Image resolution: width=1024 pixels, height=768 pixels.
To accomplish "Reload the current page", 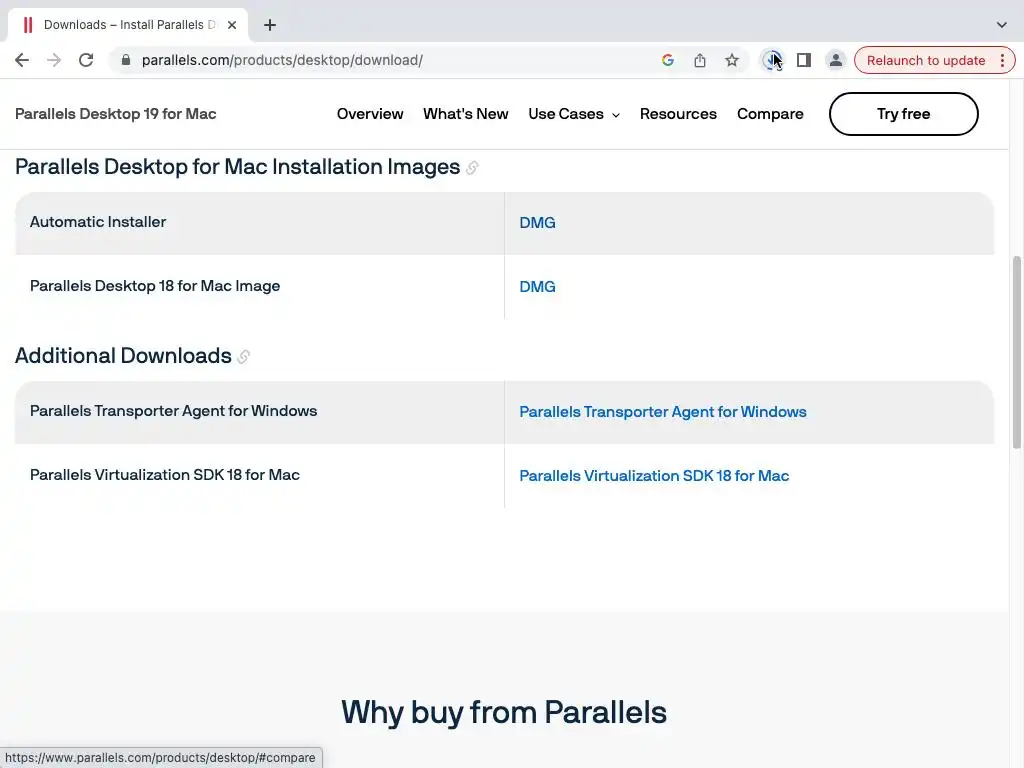I will point(86,60).
